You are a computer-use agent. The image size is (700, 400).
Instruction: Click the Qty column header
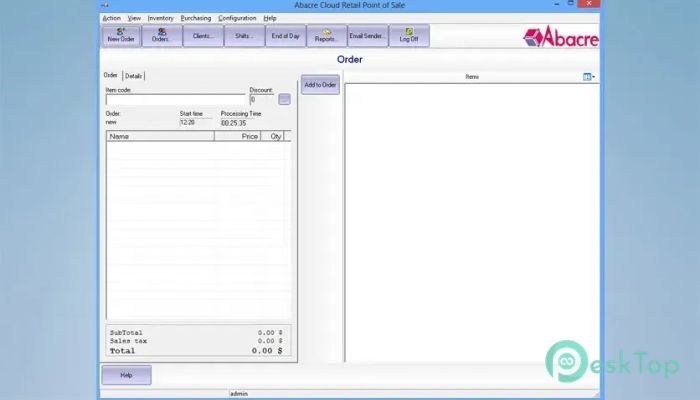click(272, 136)
